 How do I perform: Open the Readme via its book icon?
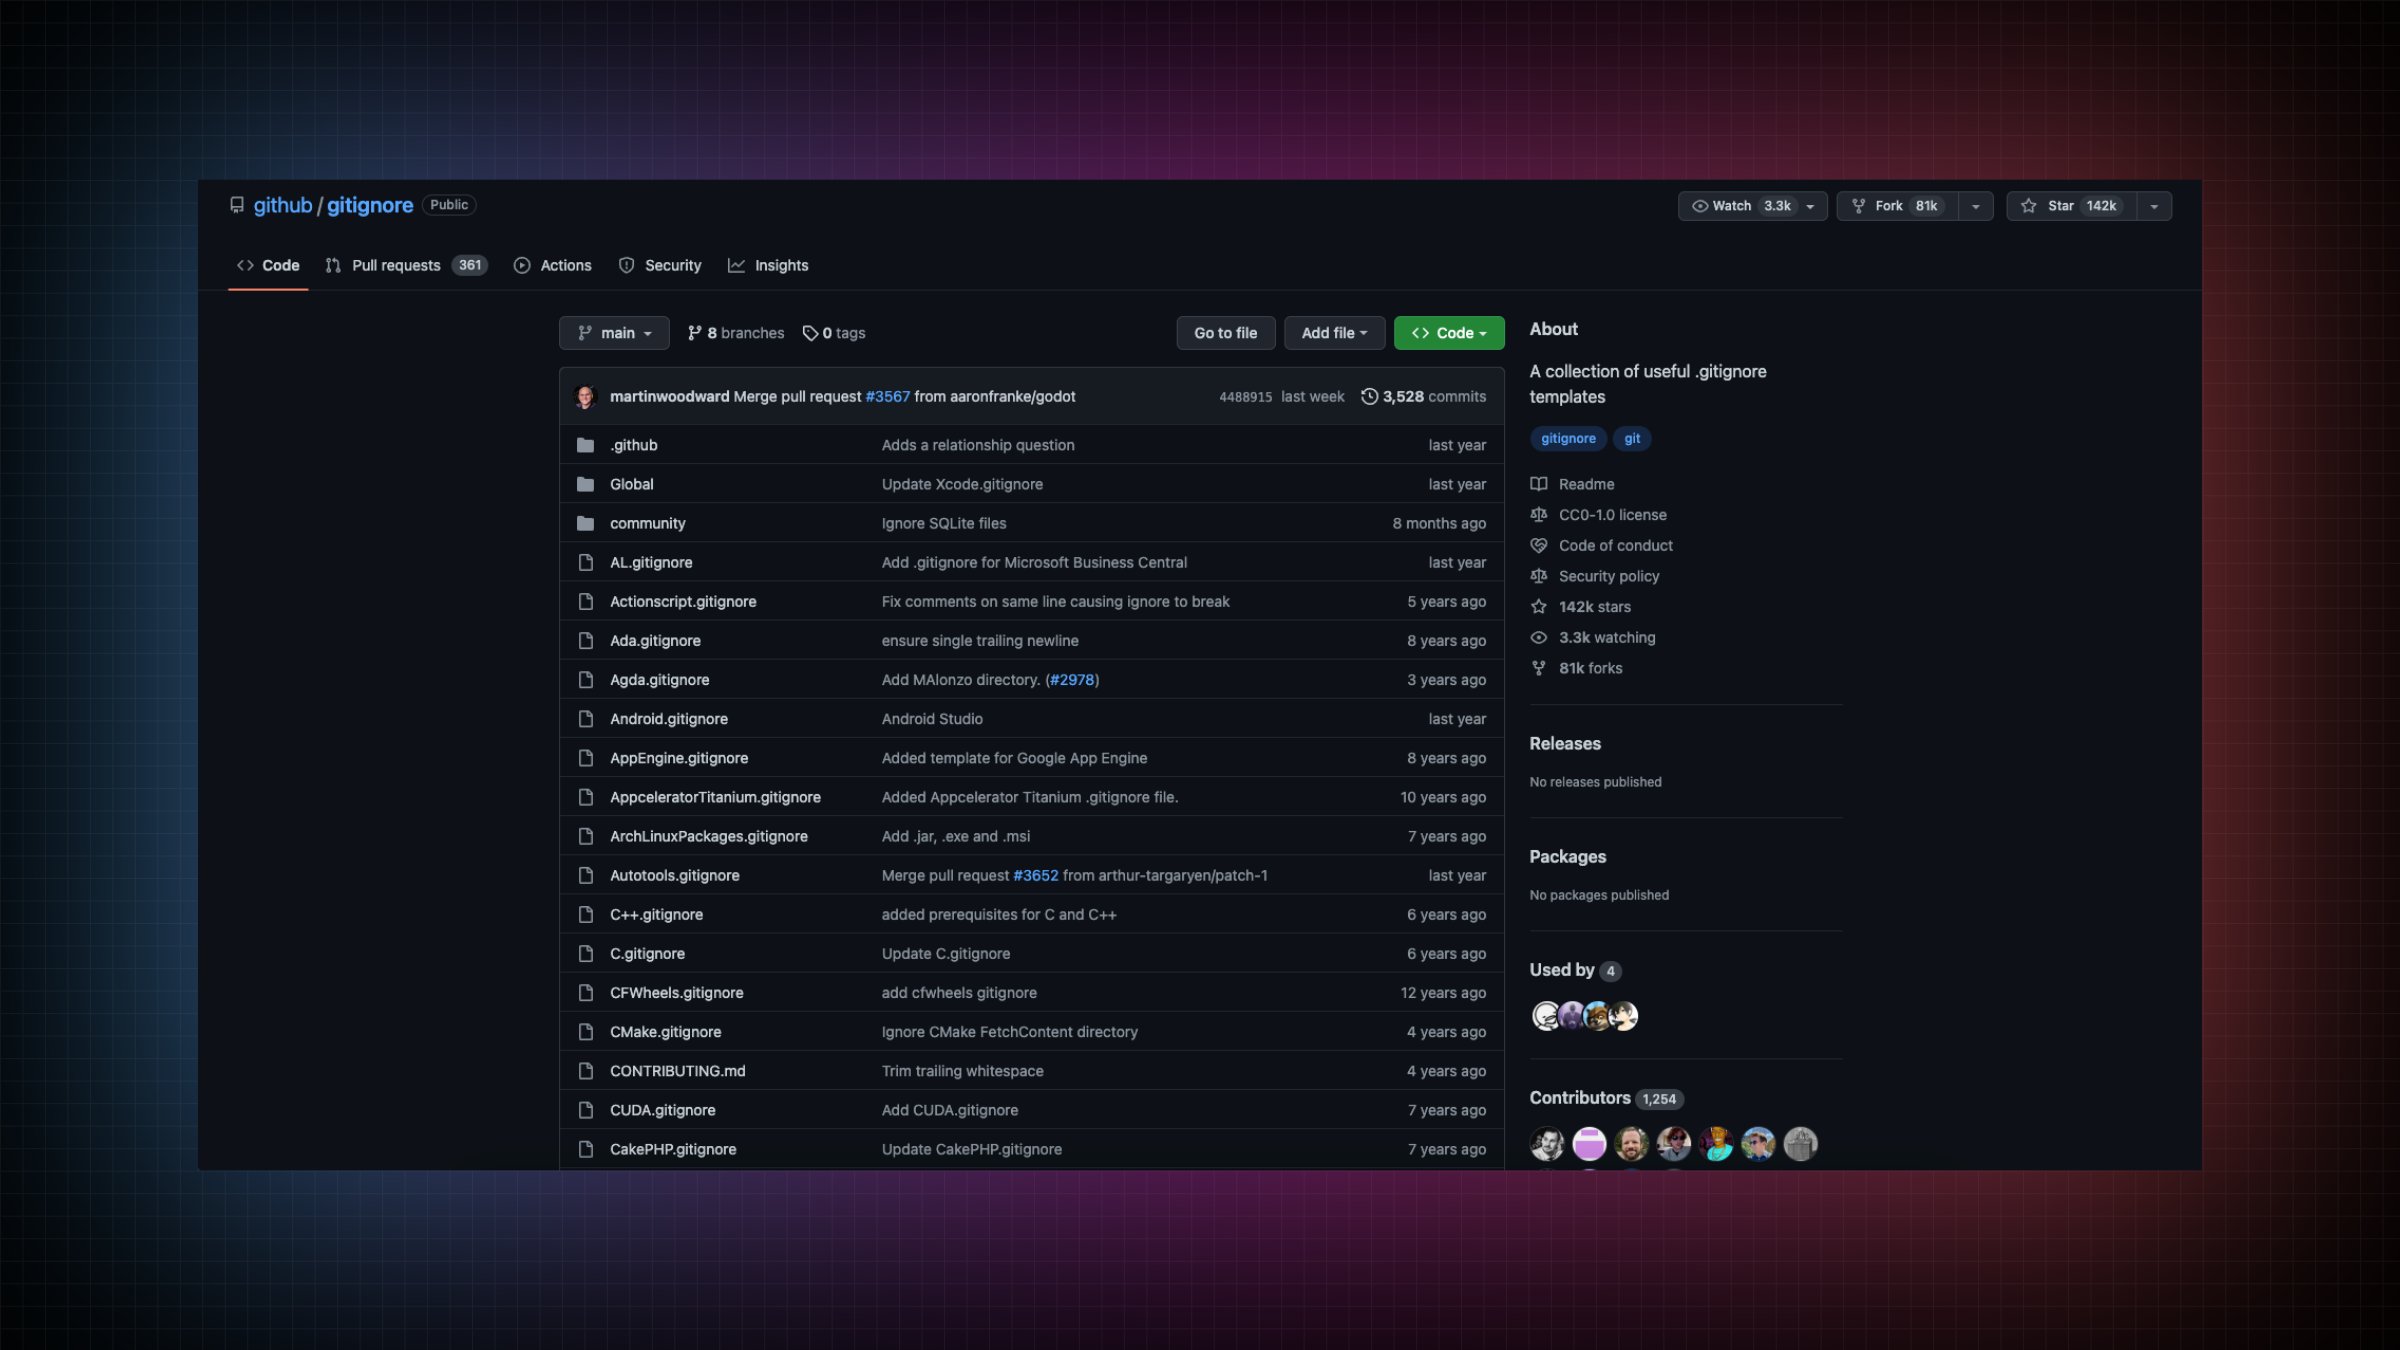point(1538,484)
